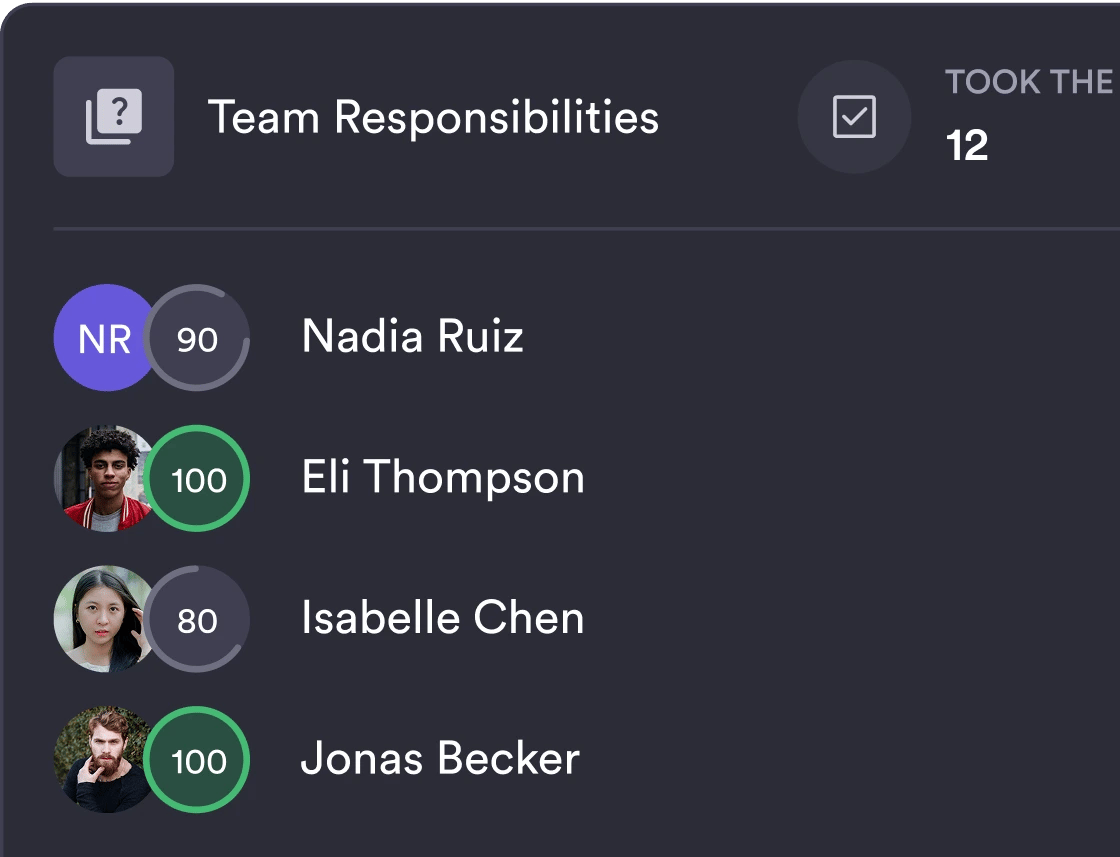The width and height of the screenshot is (1120, 857).
Task: Select the name Eli Thompson
Action: pos(443,478)
